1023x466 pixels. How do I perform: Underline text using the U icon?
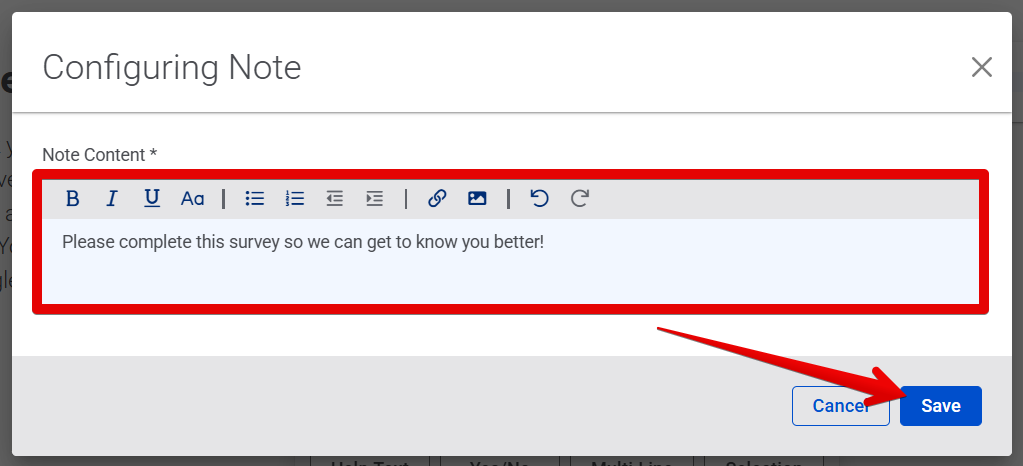(x=152, y=199)
